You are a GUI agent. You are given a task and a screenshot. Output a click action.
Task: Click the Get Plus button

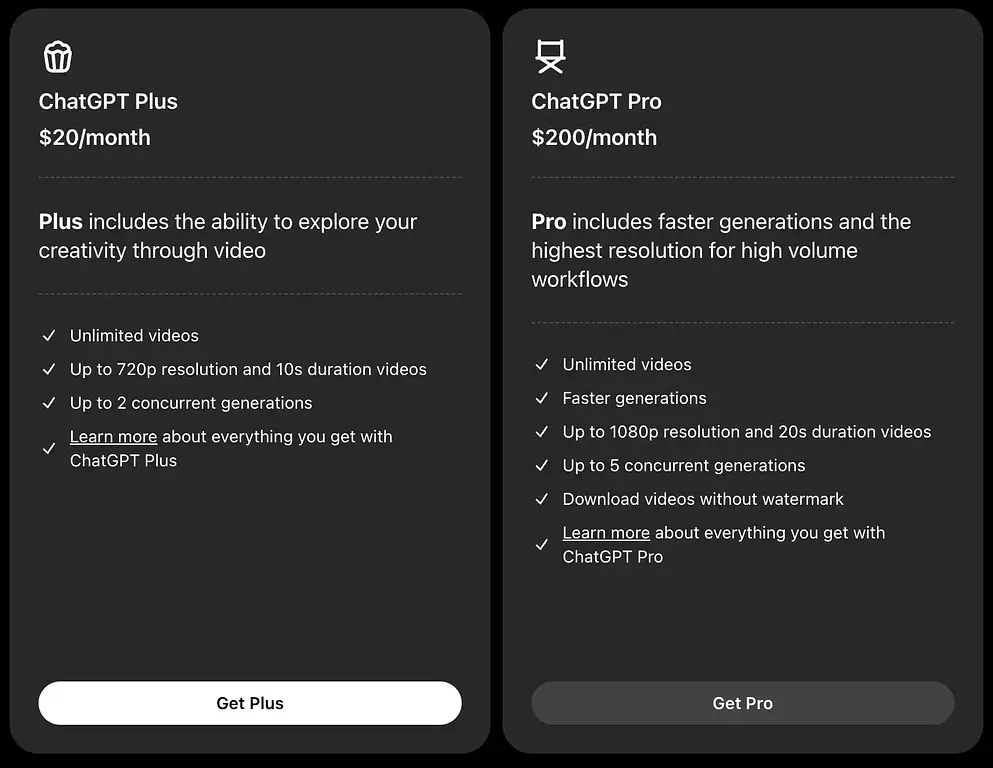[x=249, y=703]
